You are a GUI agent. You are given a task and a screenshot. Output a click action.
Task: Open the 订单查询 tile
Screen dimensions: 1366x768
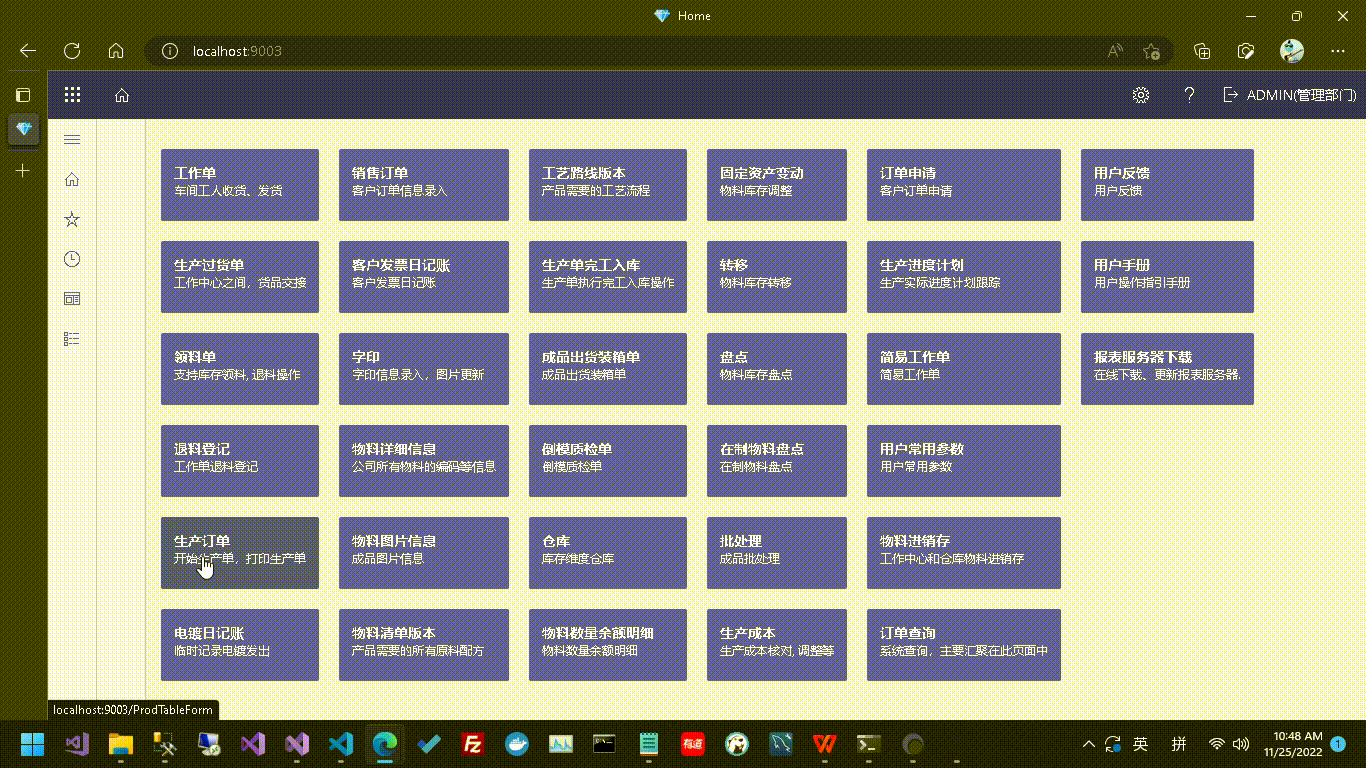coord(963,645)
